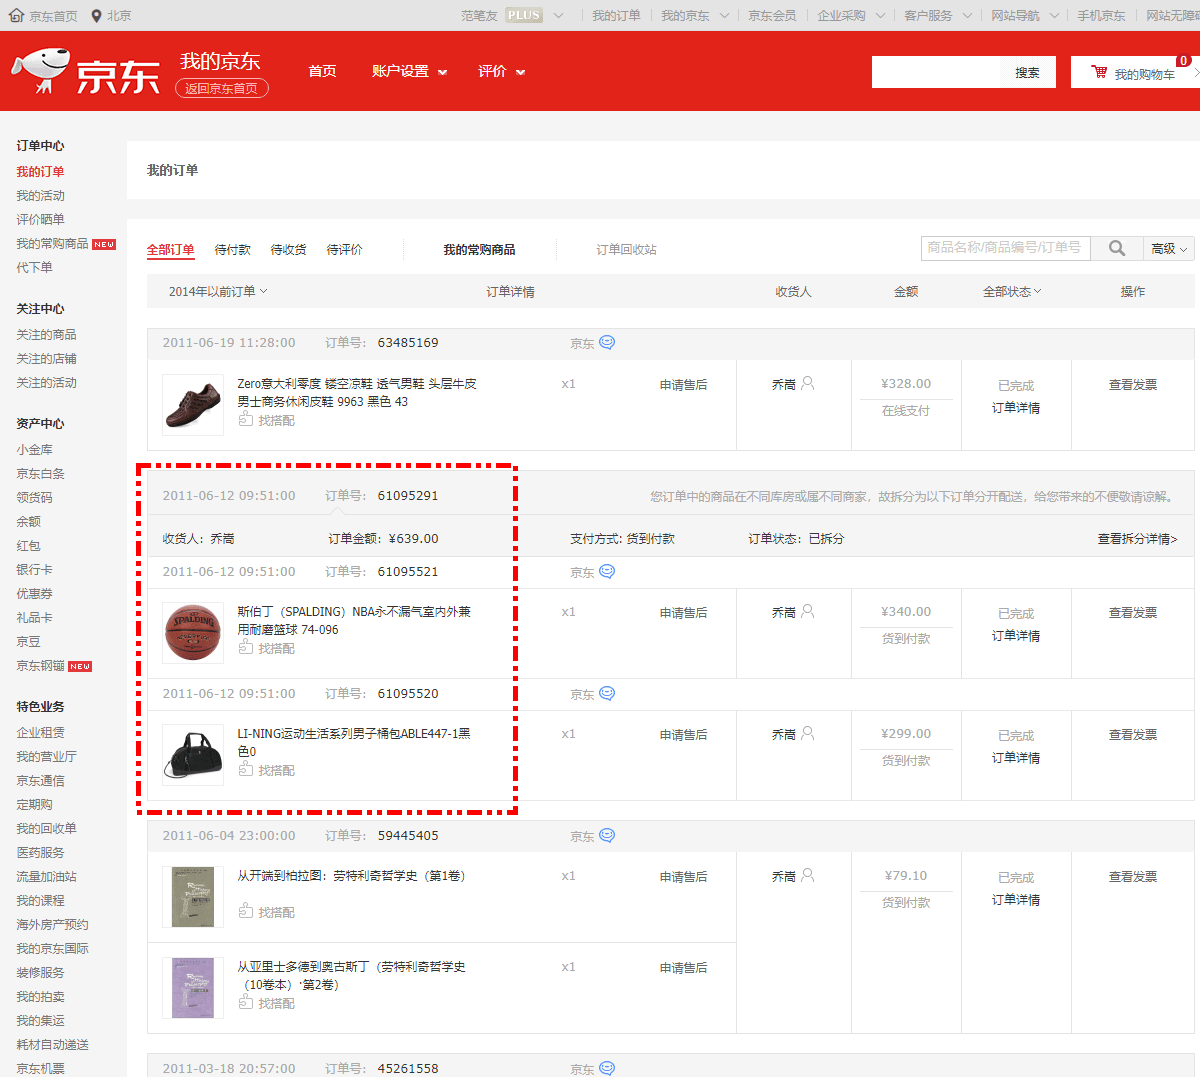Image resolution: width=1200 pixels, height=1077 pixels.
Task: Open 我的订单 in left sidebar
Action: point(40,171)
